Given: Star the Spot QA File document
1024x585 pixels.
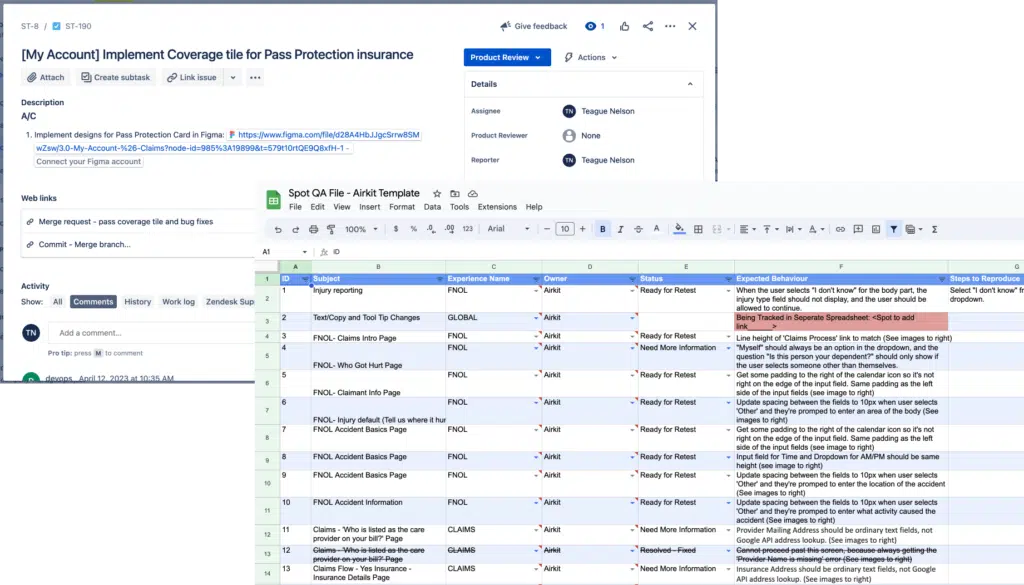Looking at the screenshot, I should coord(437,194).
